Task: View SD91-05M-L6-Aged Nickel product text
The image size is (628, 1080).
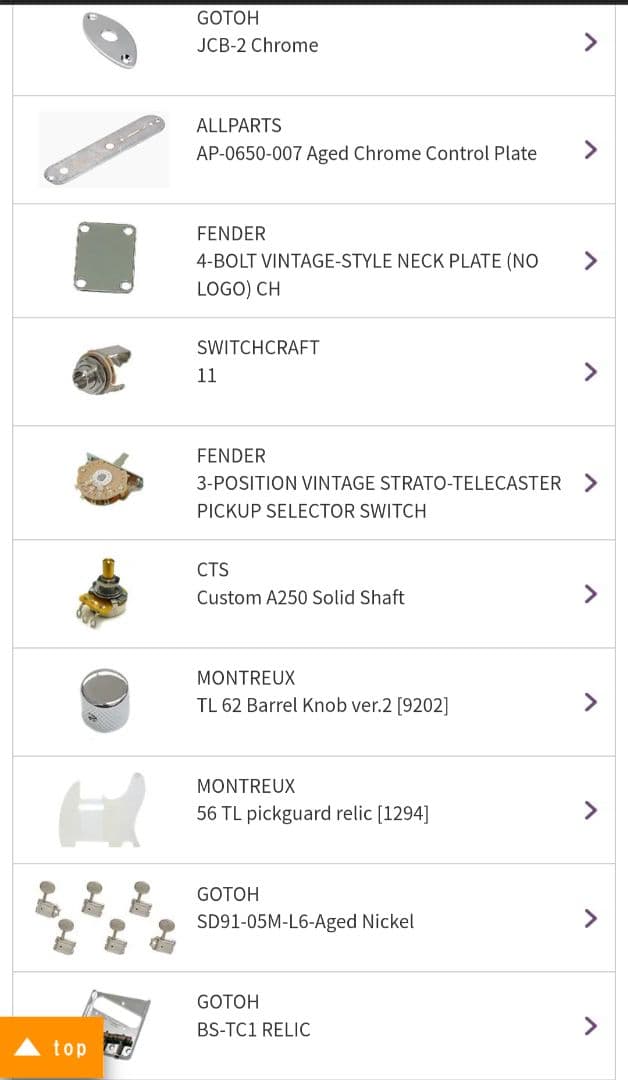Action: (305, 921)
